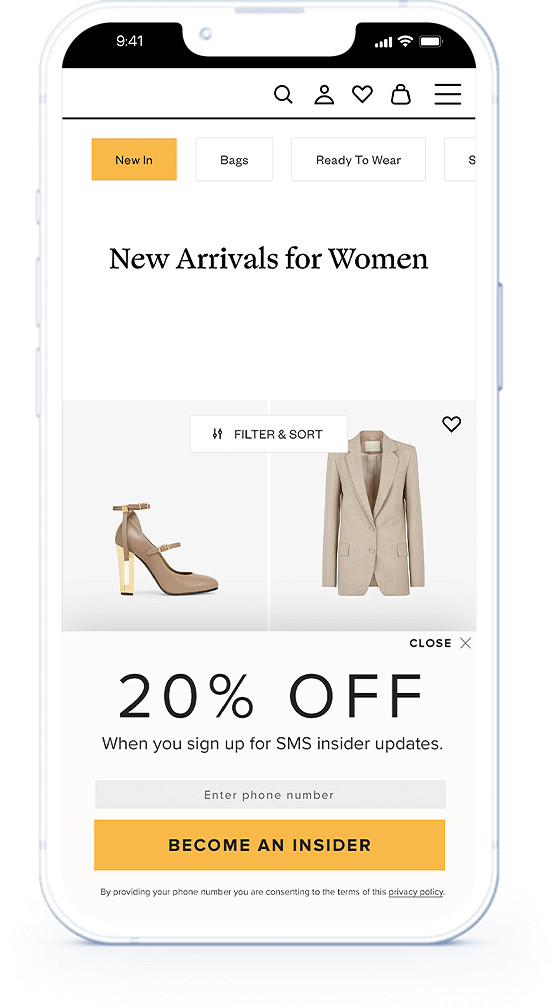
Task: Click the filter sliders icon
Action: [217, 434]
